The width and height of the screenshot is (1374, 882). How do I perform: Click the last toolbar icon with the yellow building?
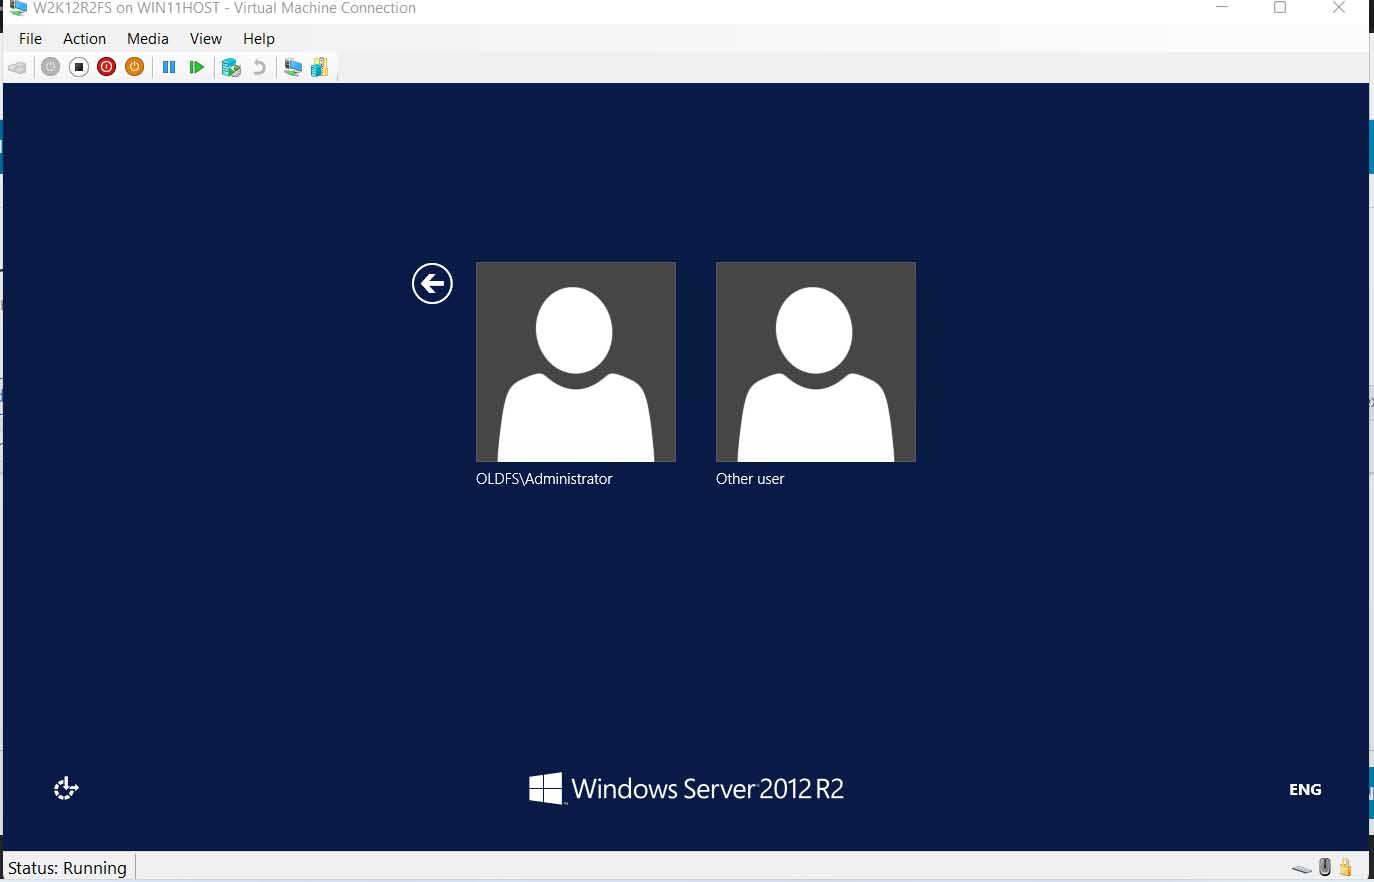[320, 67]
